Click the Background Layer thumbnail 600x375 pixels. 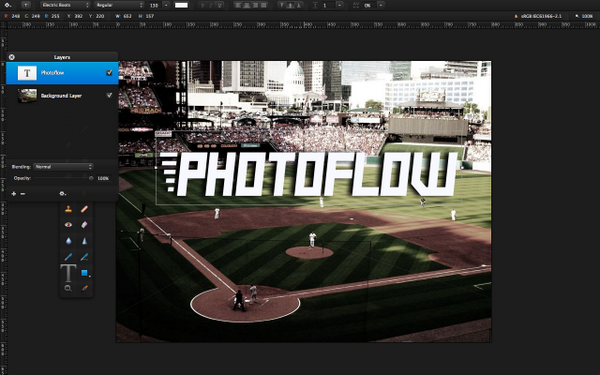(x=27, y=96)
